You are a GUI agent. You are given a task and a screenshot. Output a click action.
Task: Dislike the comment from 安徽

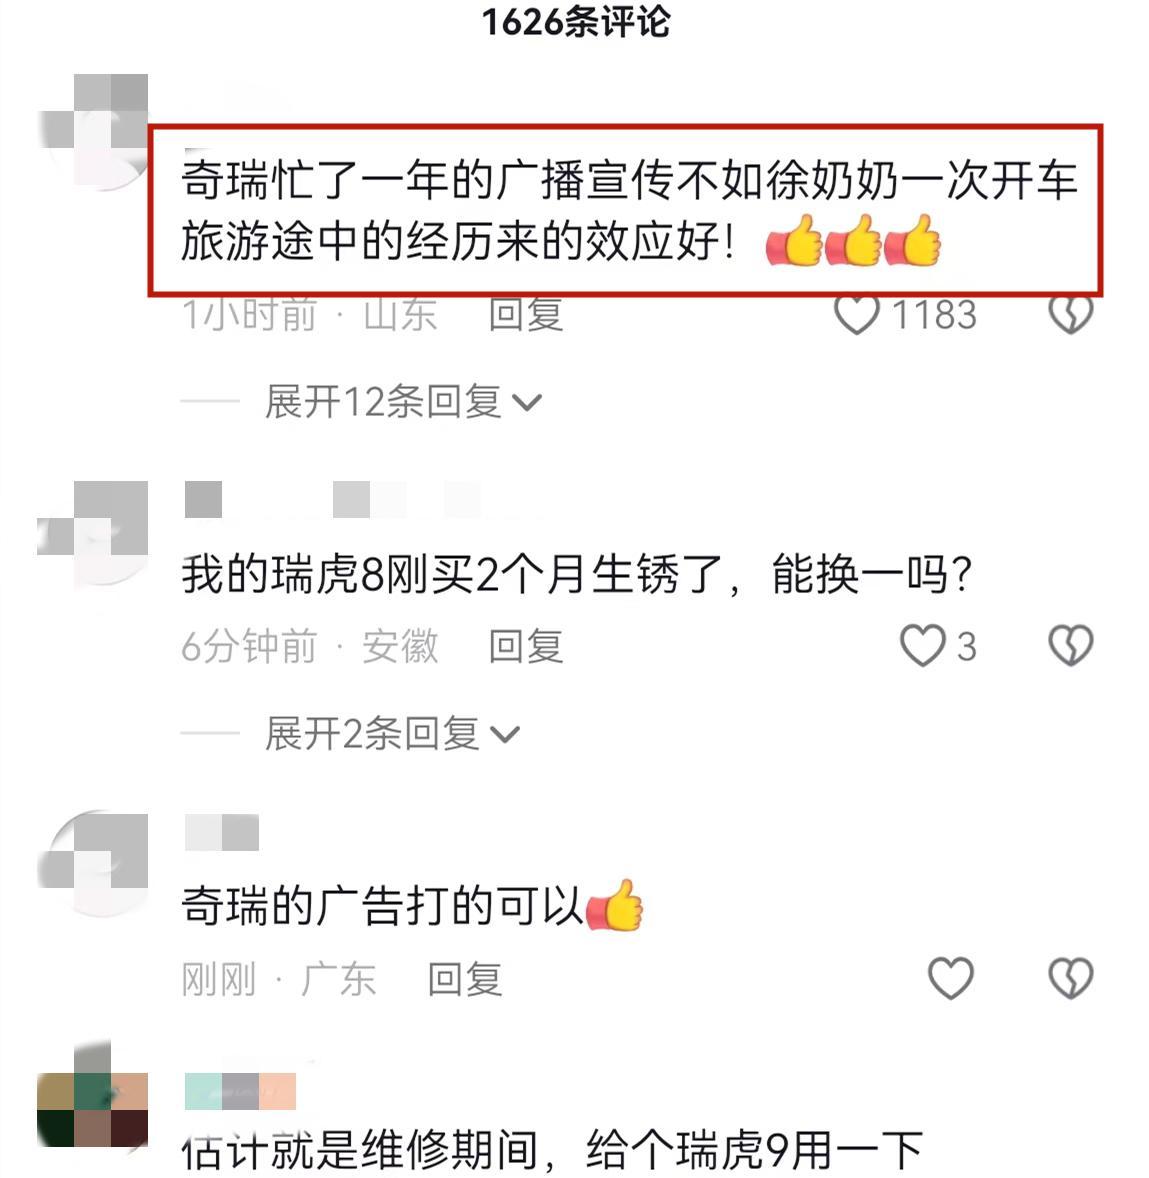tap(1071, 646)
